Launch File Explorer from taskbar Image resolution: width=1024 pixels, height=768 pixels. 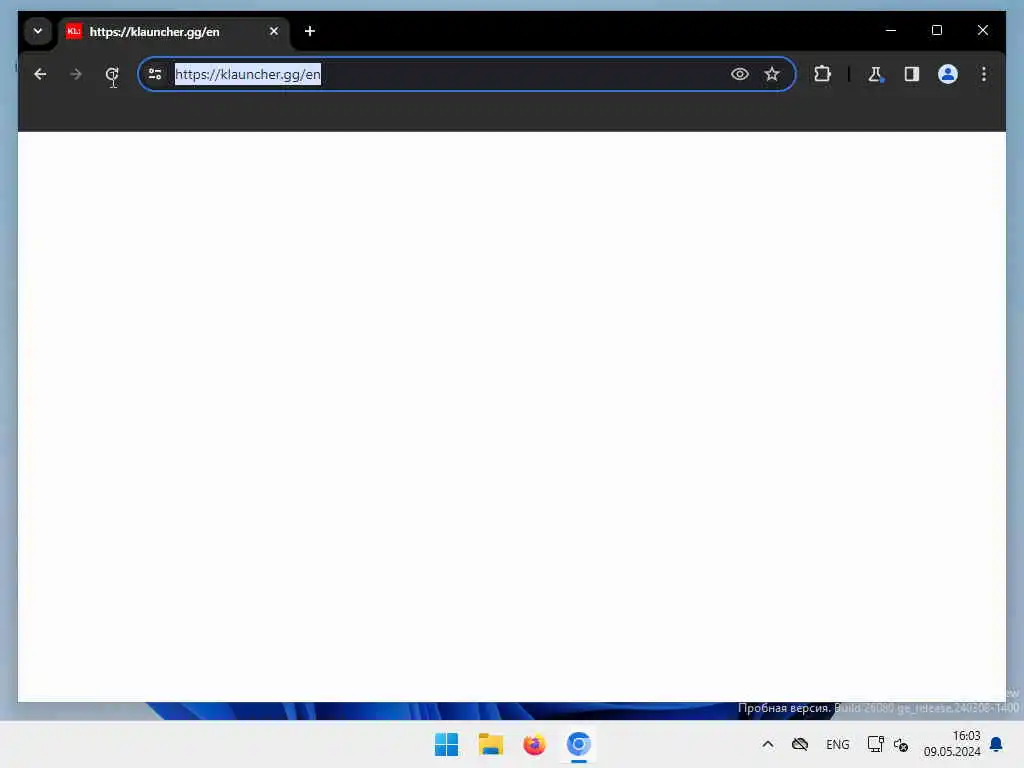(x=490, y=744)
